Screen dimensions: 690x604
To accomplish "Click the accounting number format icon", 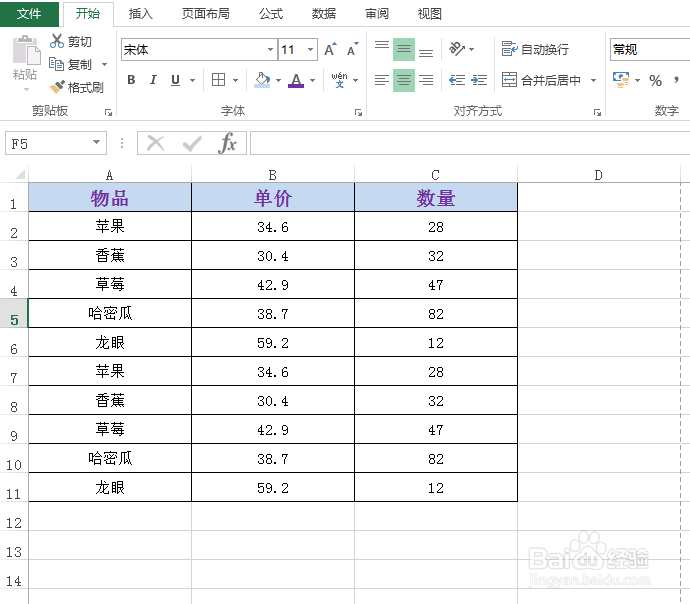I will click(621, 80).
